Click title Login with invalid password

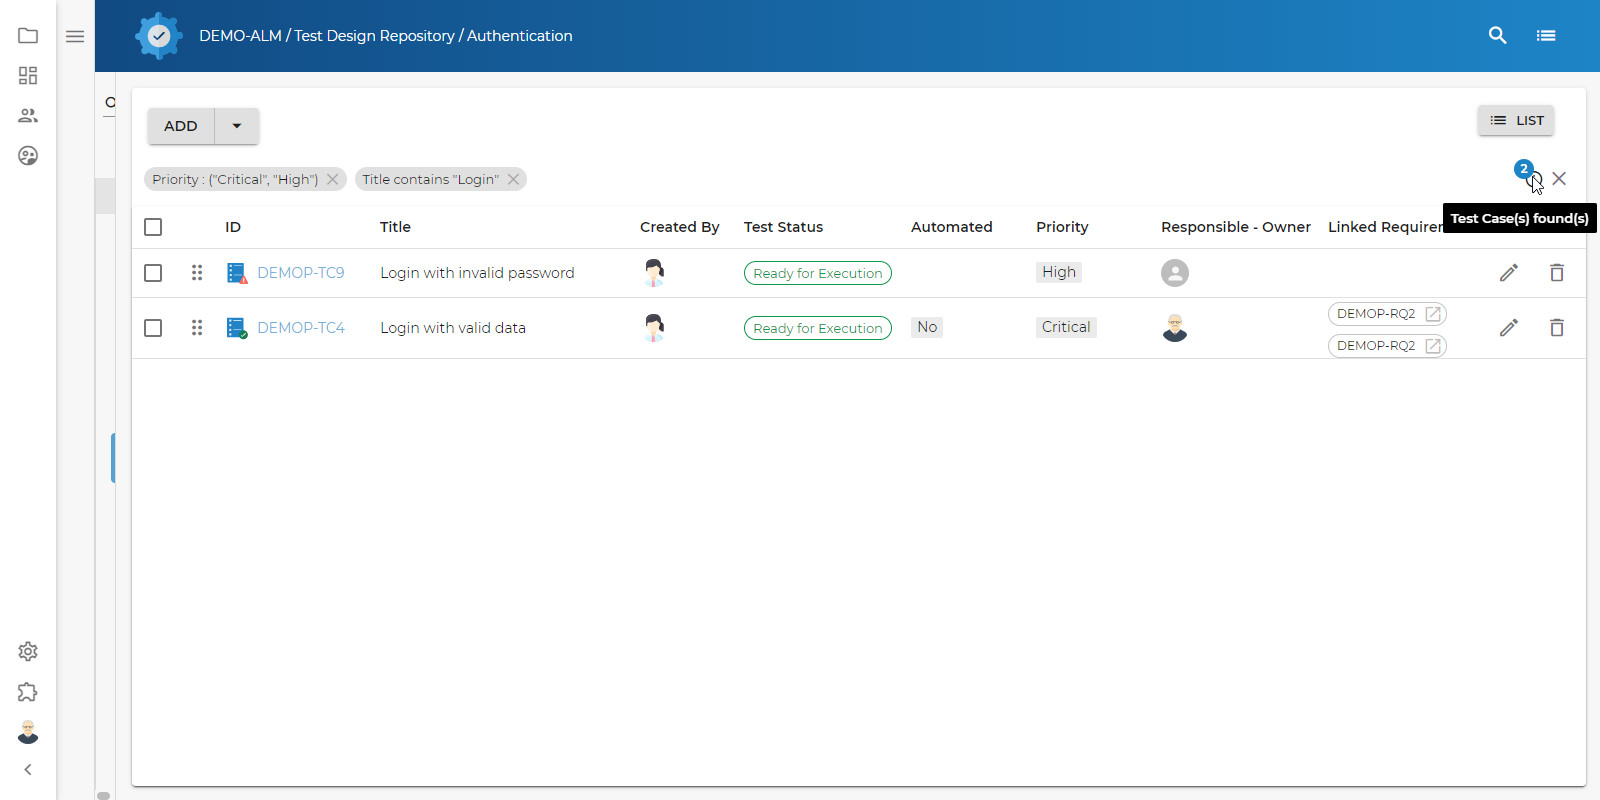point(477,273)
